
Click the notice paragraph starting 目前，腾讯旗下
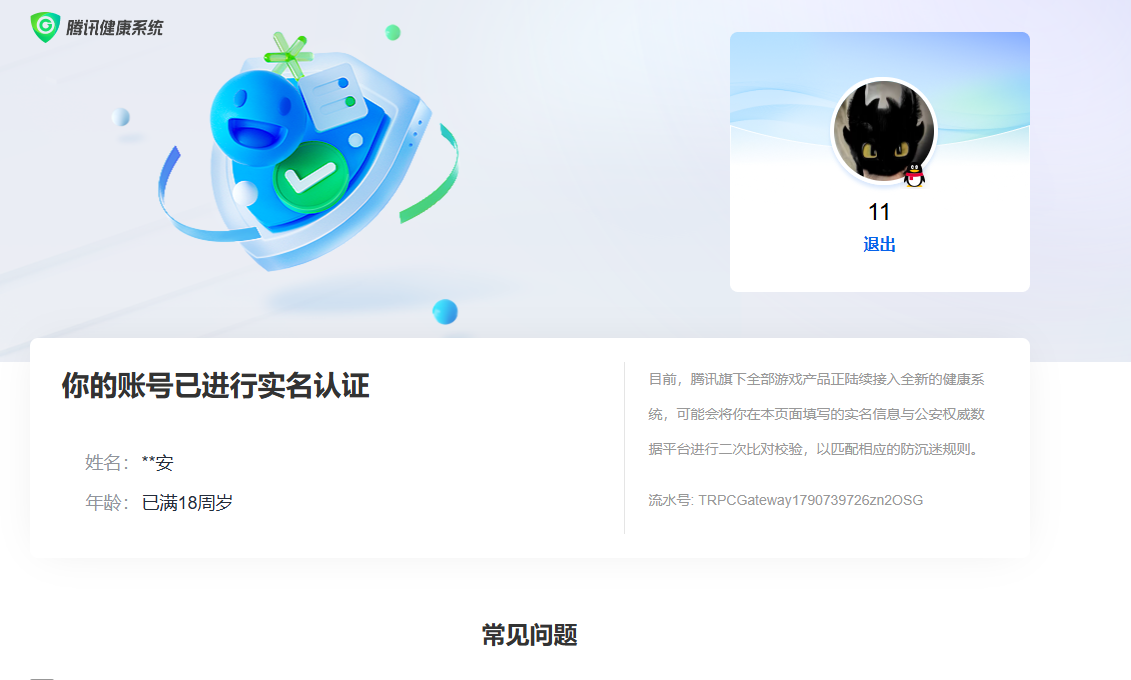(817, 414)
